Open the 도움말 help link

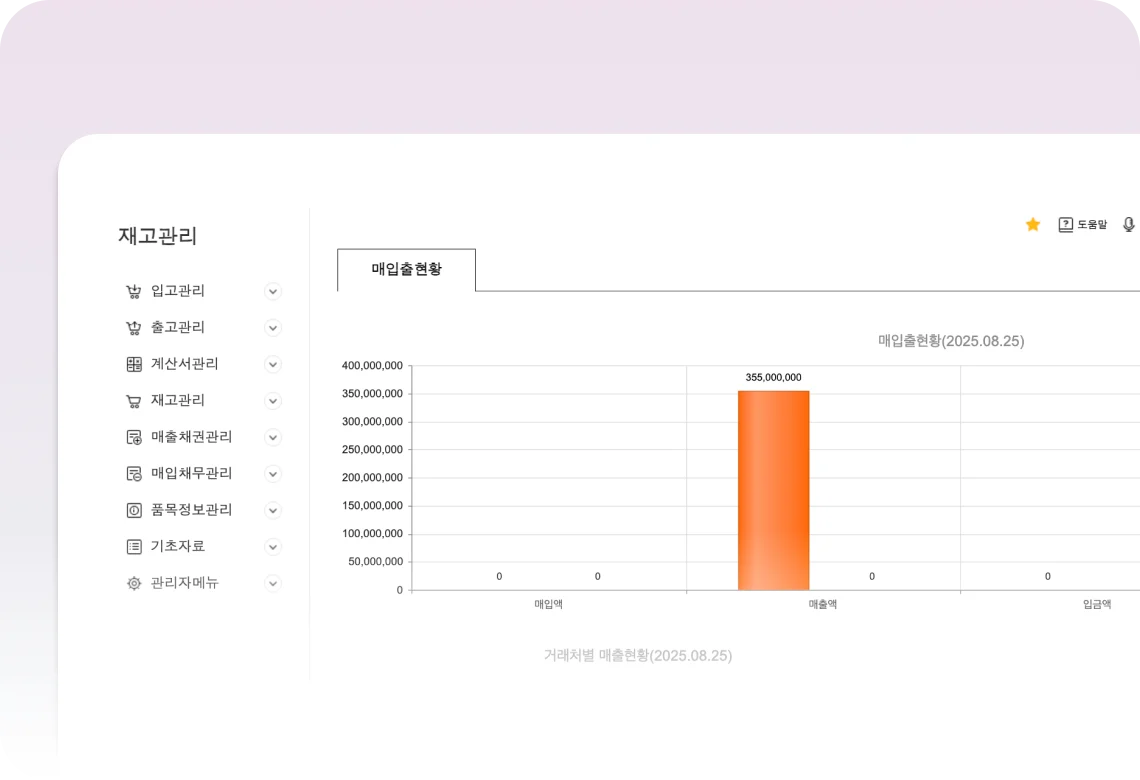1083,225
